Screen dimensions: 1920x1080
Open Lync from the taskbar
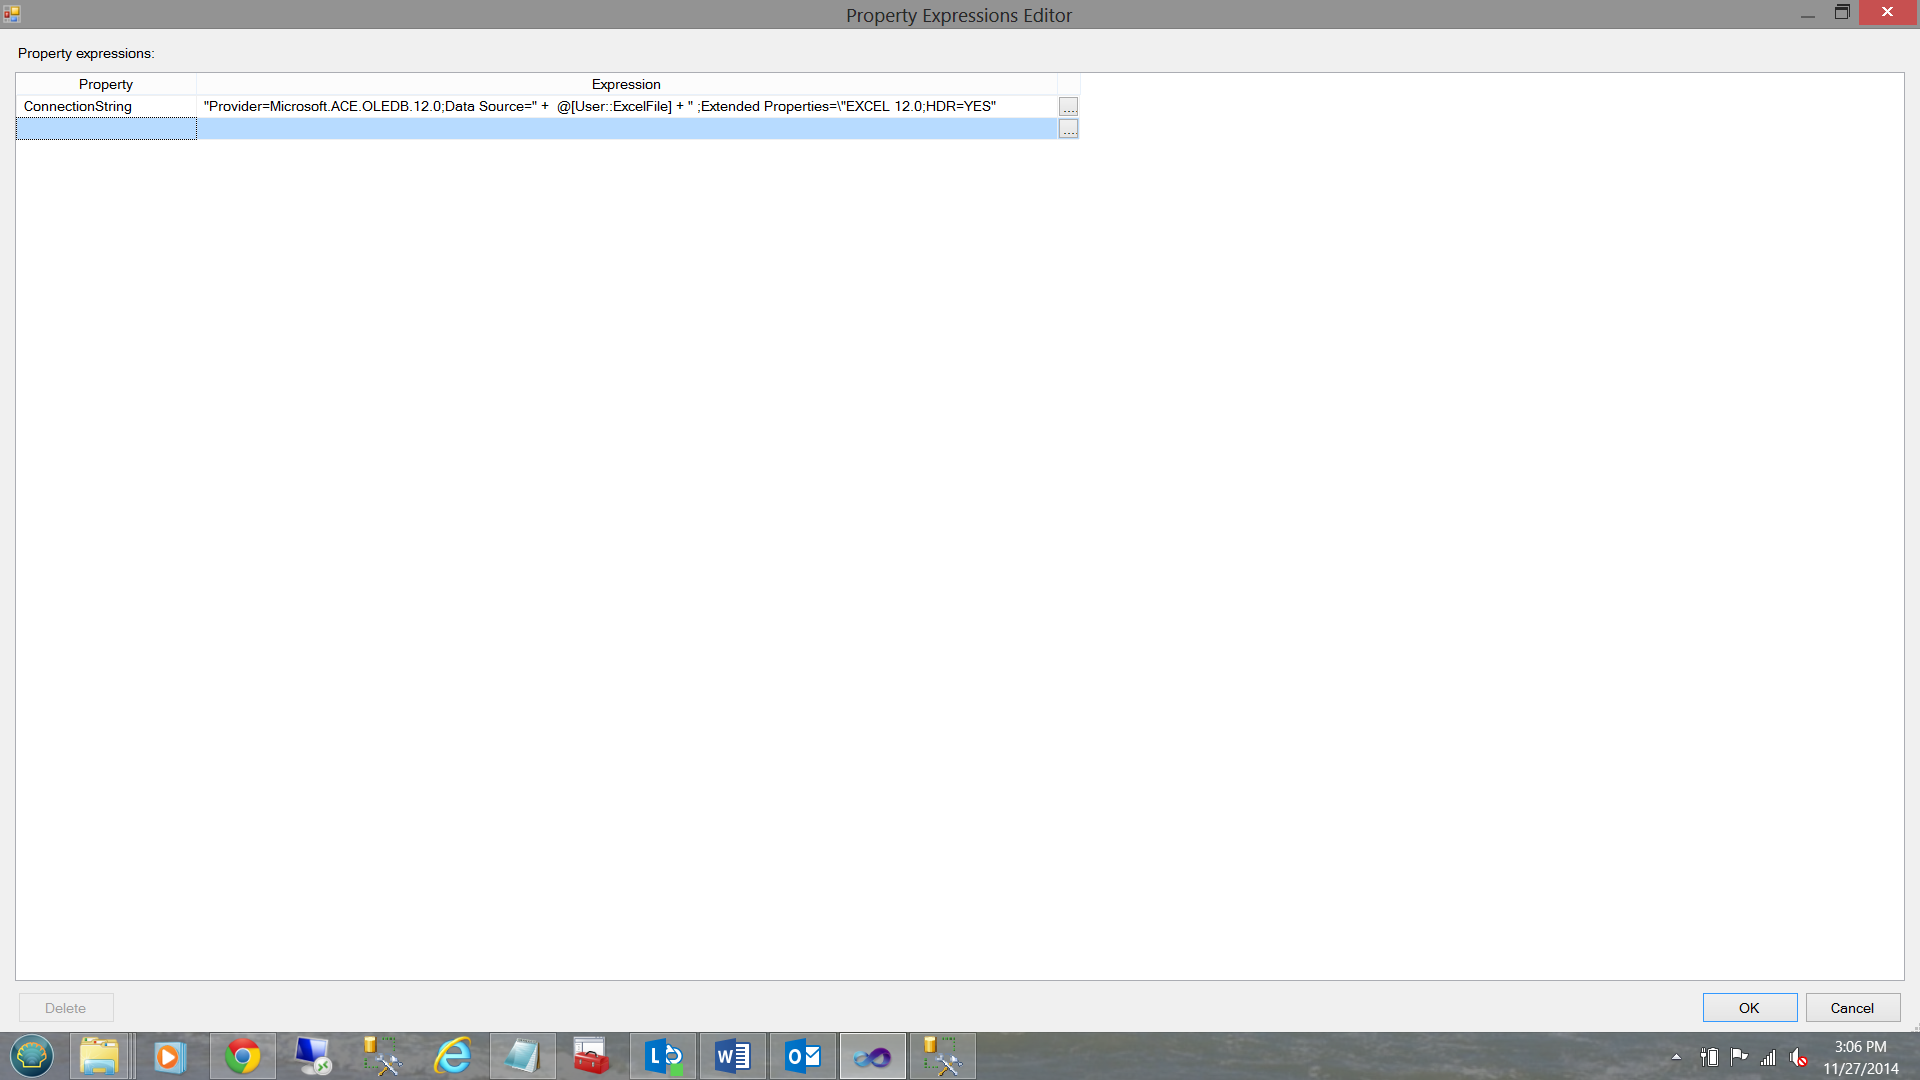662,1056
